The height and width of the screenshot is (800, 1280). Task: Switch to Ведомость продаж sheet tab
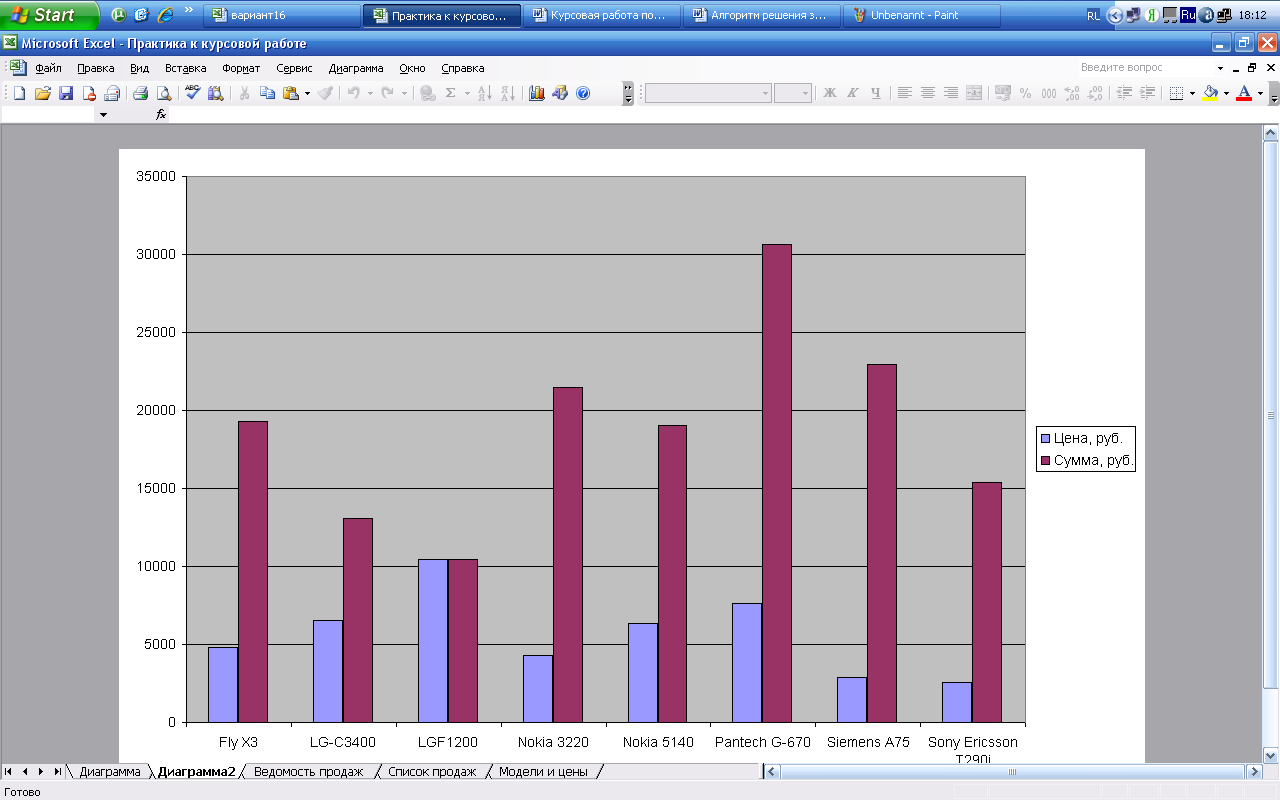(308, 772)
